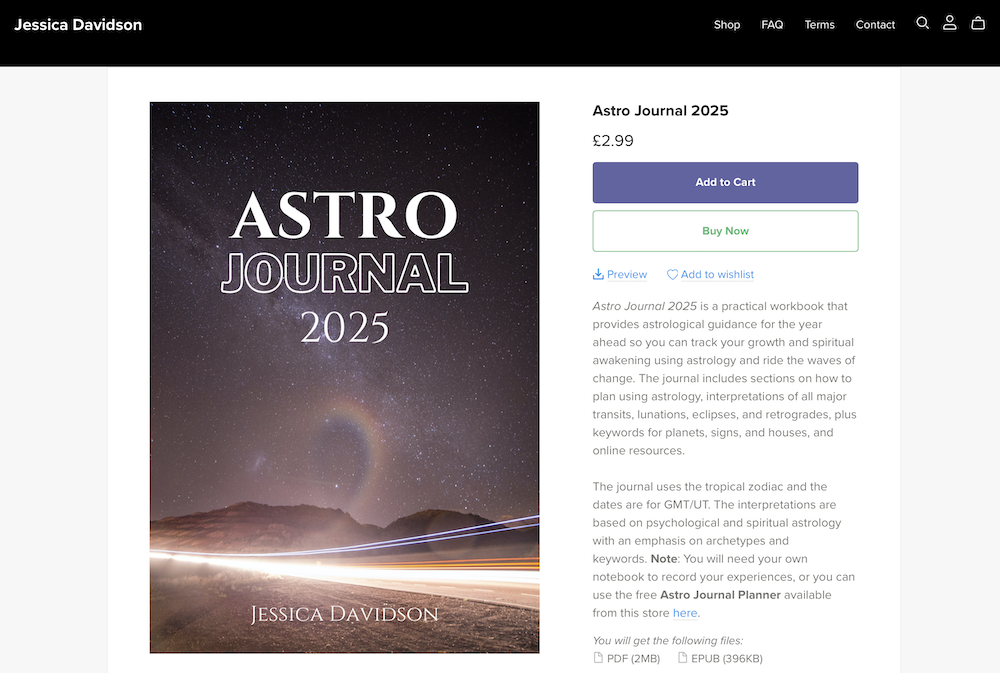Click the Buy Now button
The image size is (1000, 673).
[x=725, y=230]
